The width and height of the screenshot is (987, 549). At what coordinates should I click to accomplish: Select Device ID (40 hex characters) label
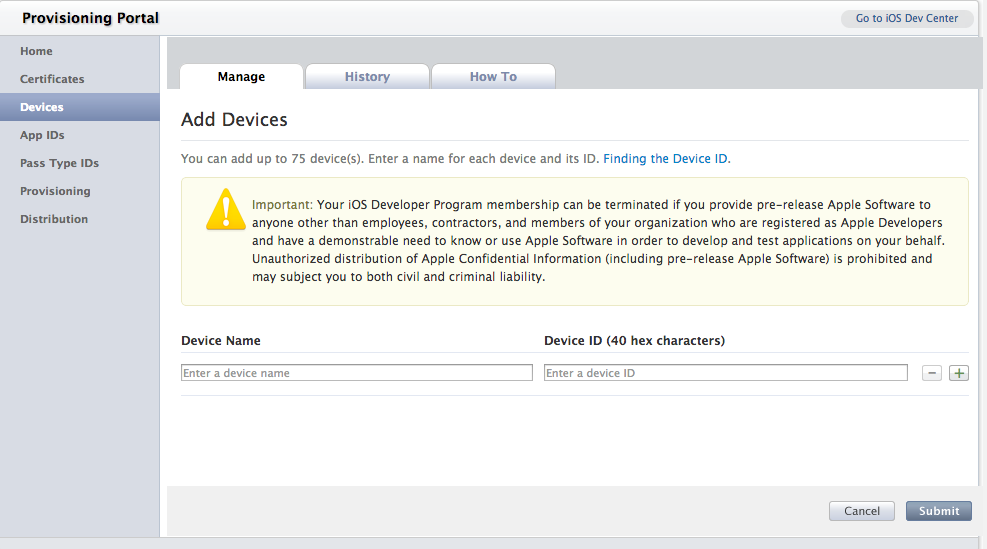pyautogui.click(x=634, y=341)
